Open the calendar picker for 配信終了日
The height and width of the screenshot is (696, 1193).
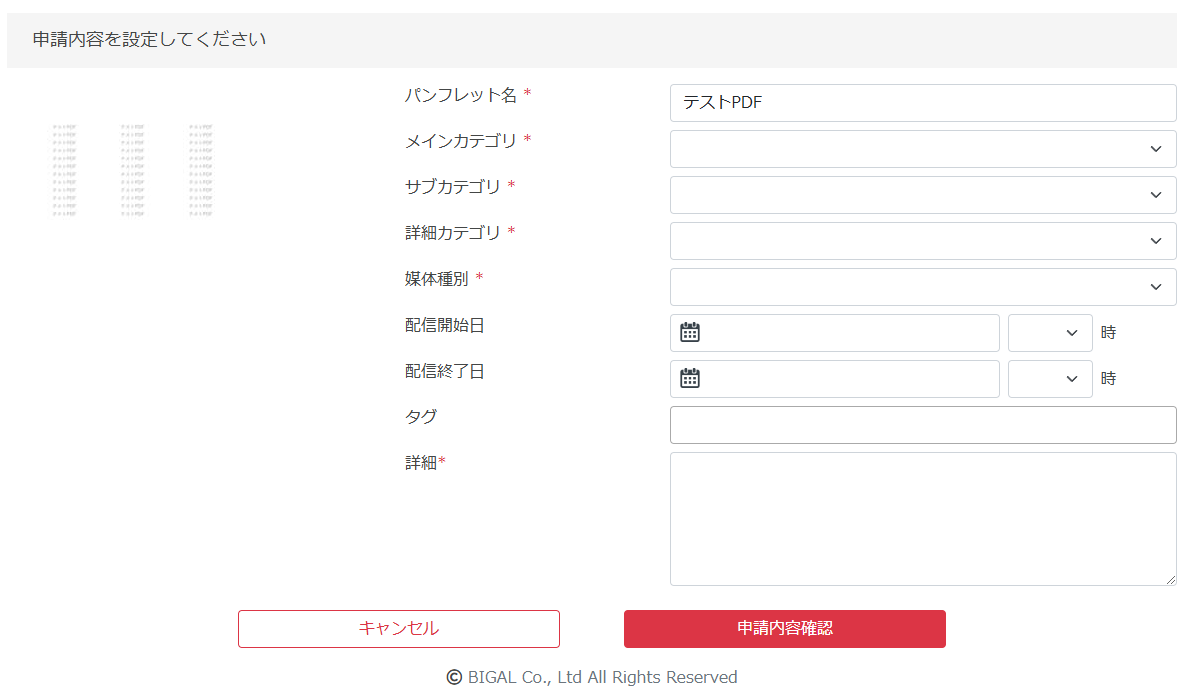(689, 378)
